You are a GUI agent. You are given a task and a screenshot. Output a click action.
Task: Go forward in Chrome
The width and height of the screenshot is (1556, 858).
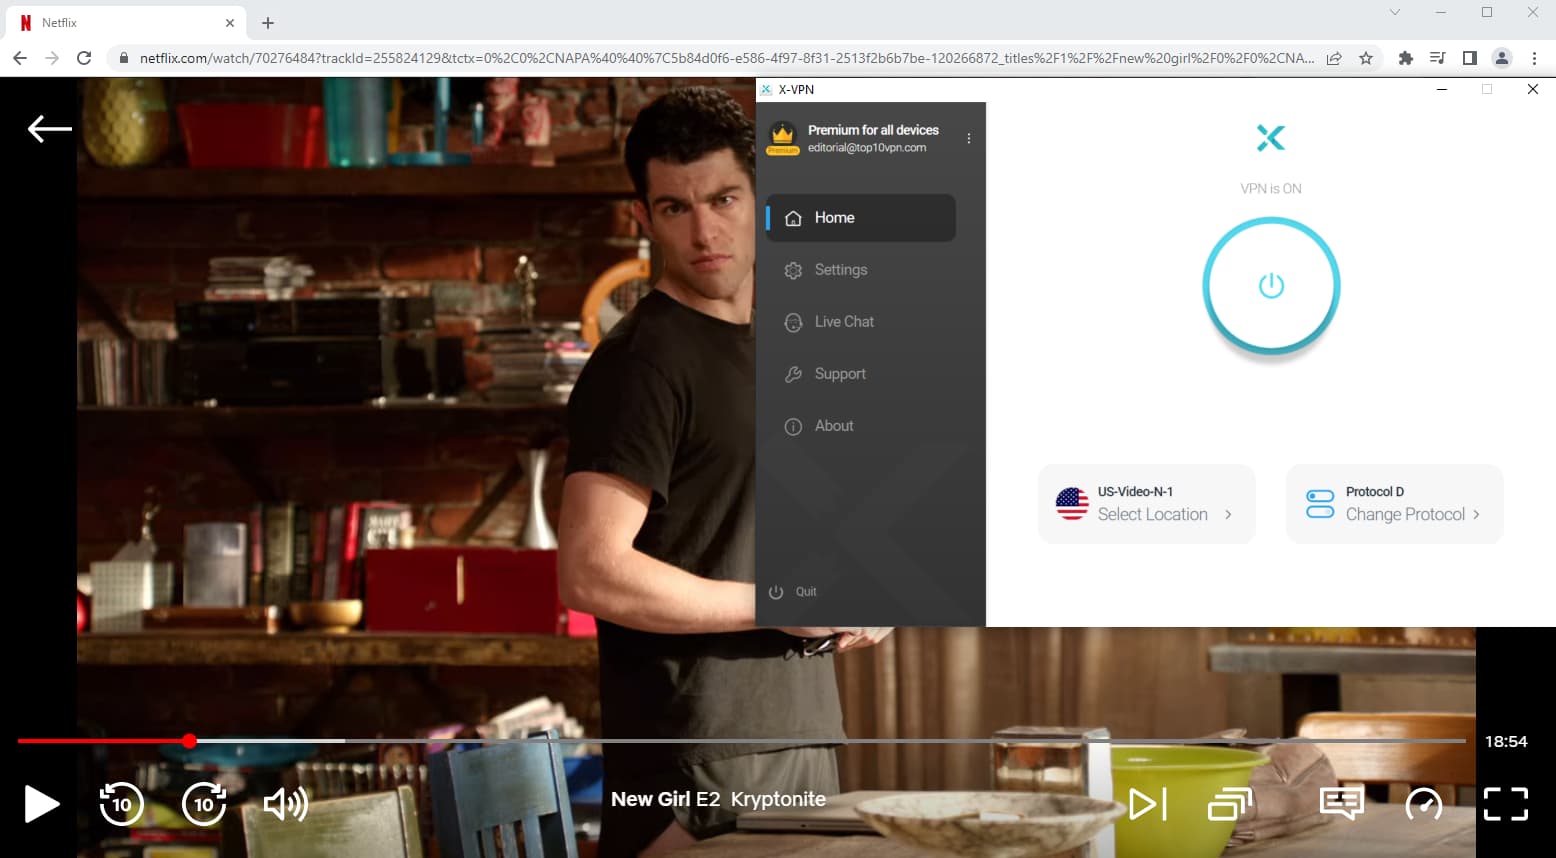point(52,58)
